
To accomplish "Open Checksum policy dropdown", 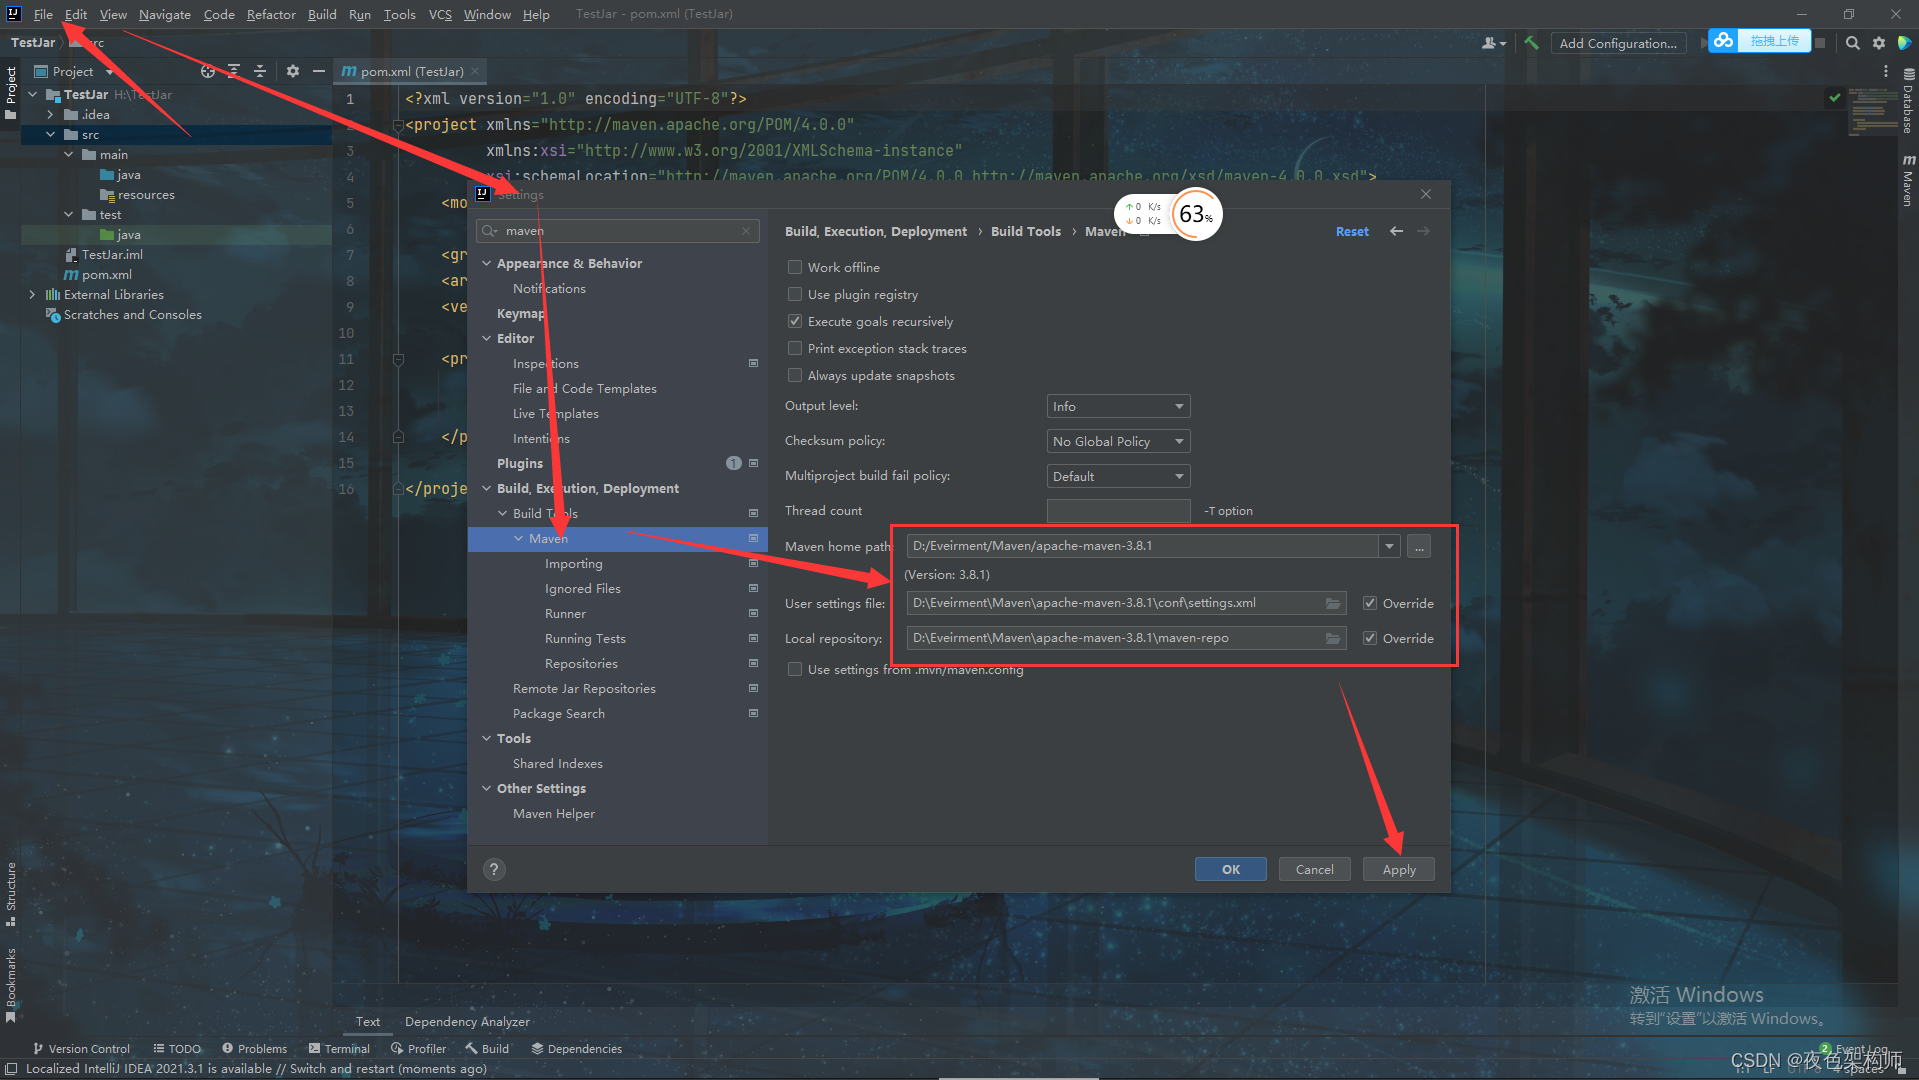I will pos(1118,441).
